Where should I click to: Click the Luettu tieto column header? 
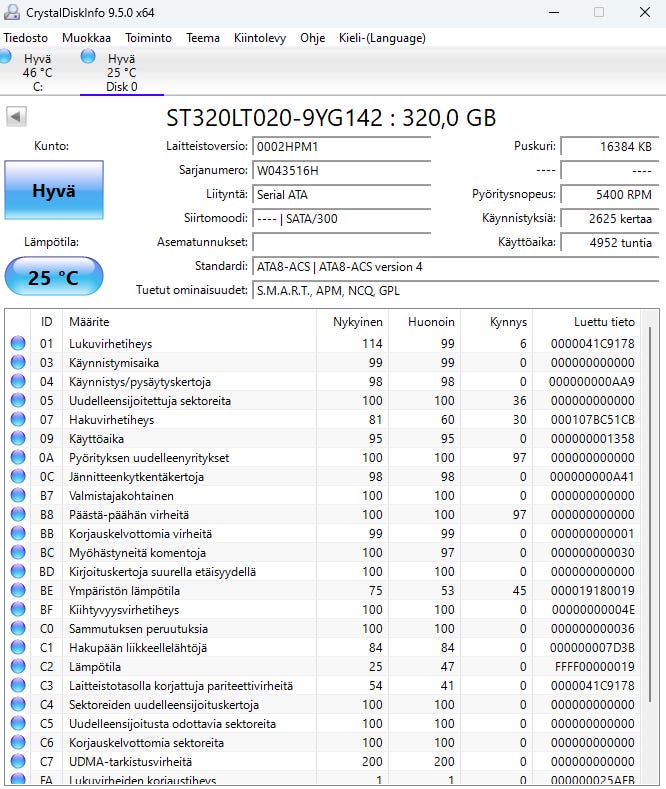coord(604,322)
